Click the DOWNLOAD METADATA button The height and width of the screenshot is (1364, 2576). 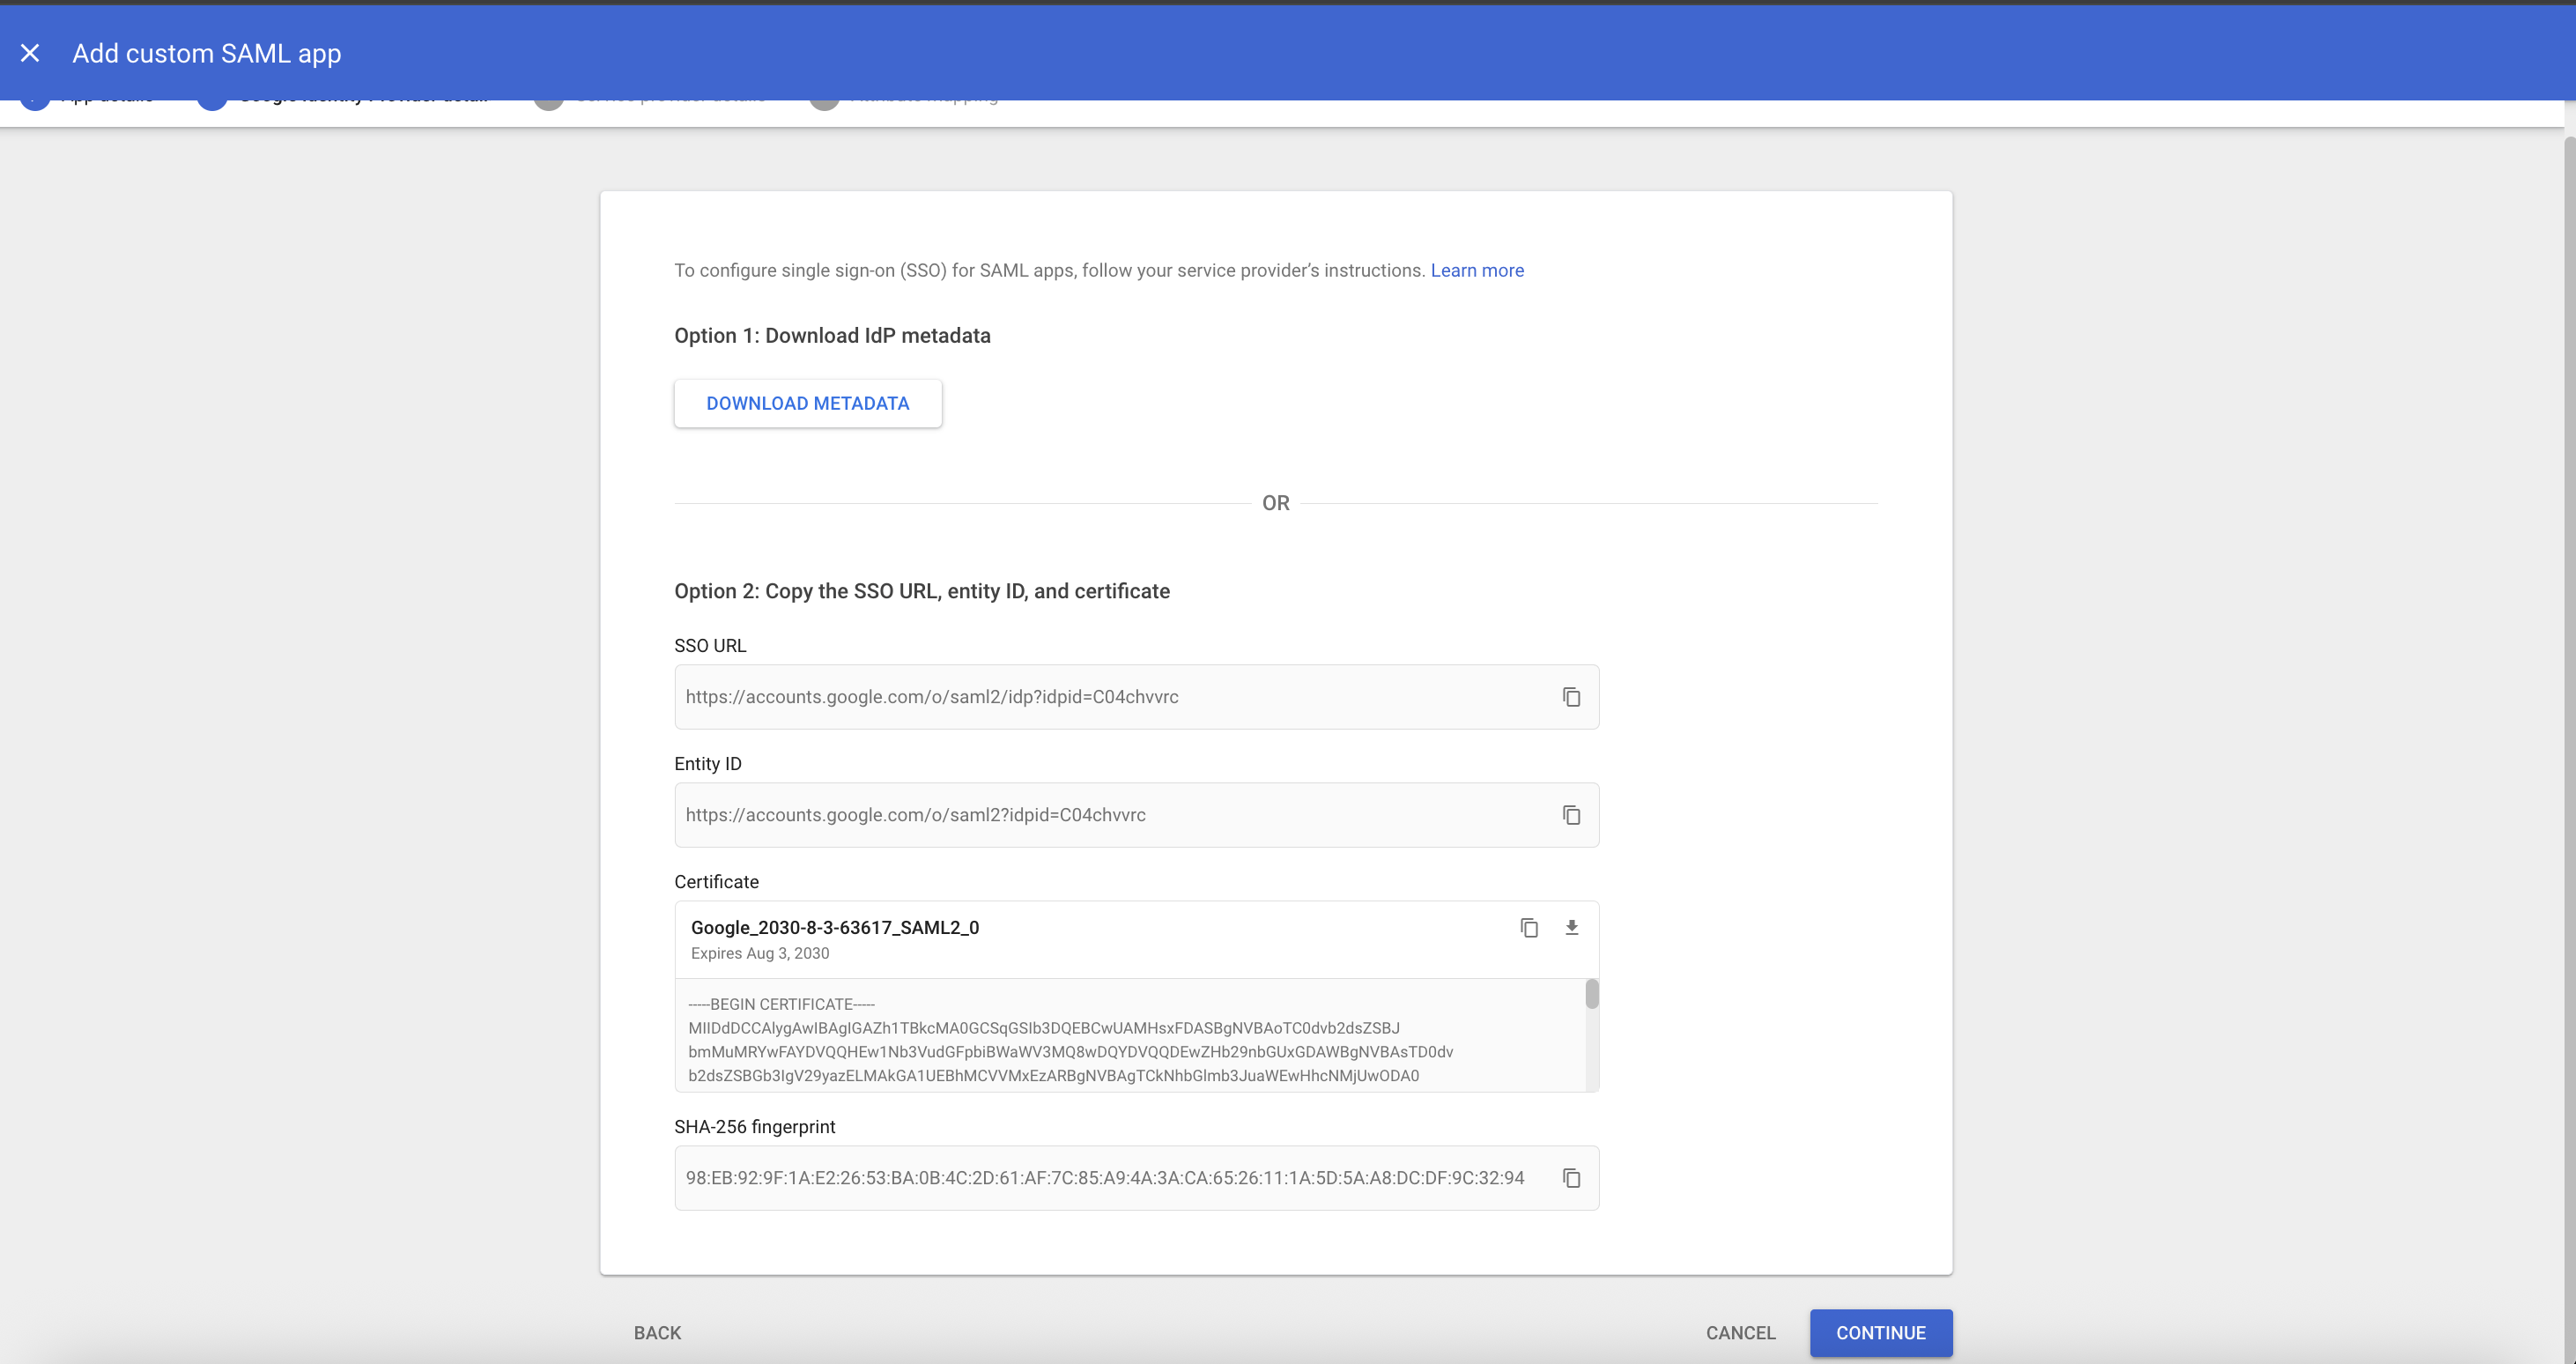(x=808, y=403)
